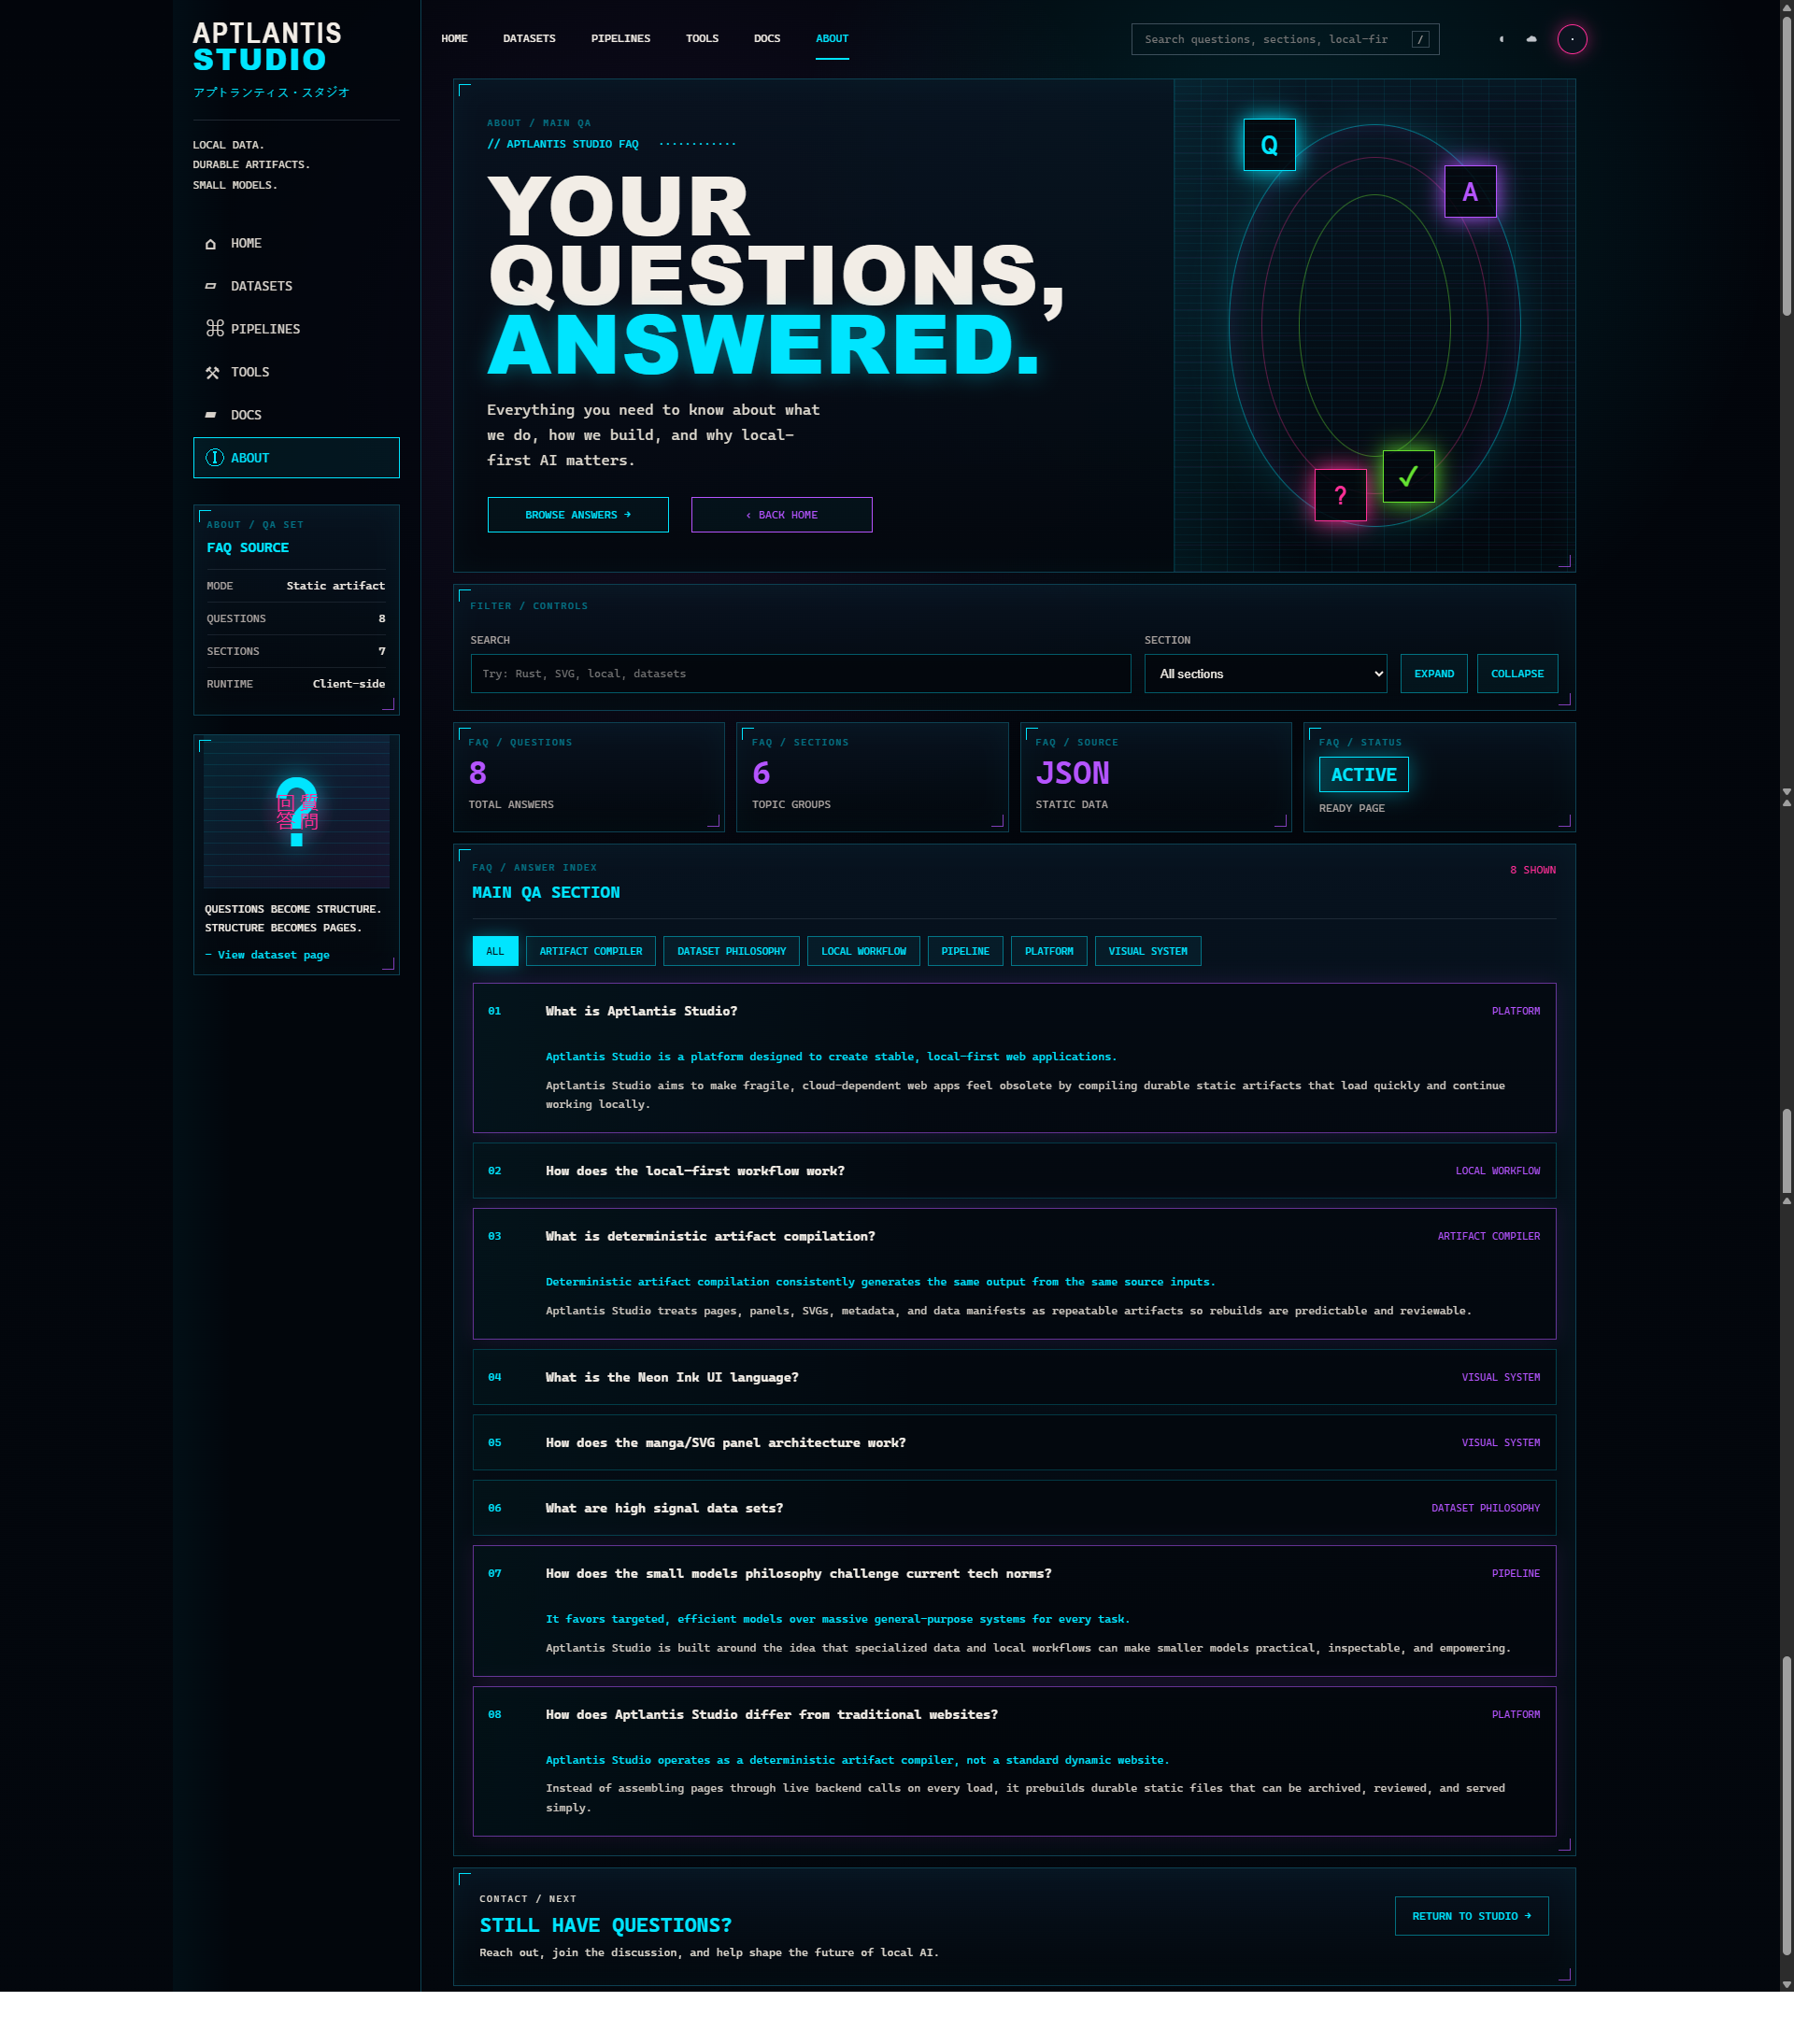Collapse question 01 What is Aptlantis Studio
This screenshot has height=2044, width=1794.
coord(1014,1012)
